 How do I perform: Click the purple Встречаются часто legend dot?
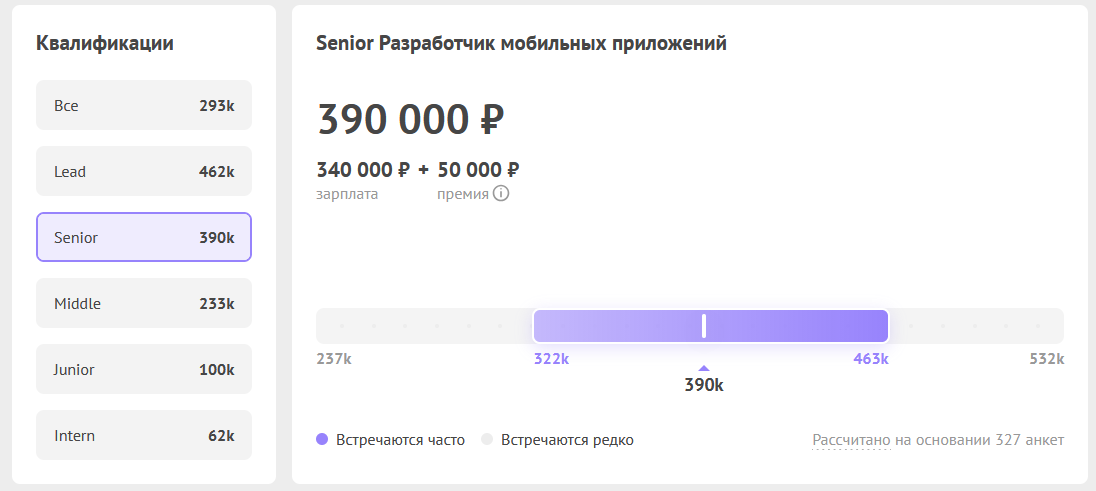[322, 439]
